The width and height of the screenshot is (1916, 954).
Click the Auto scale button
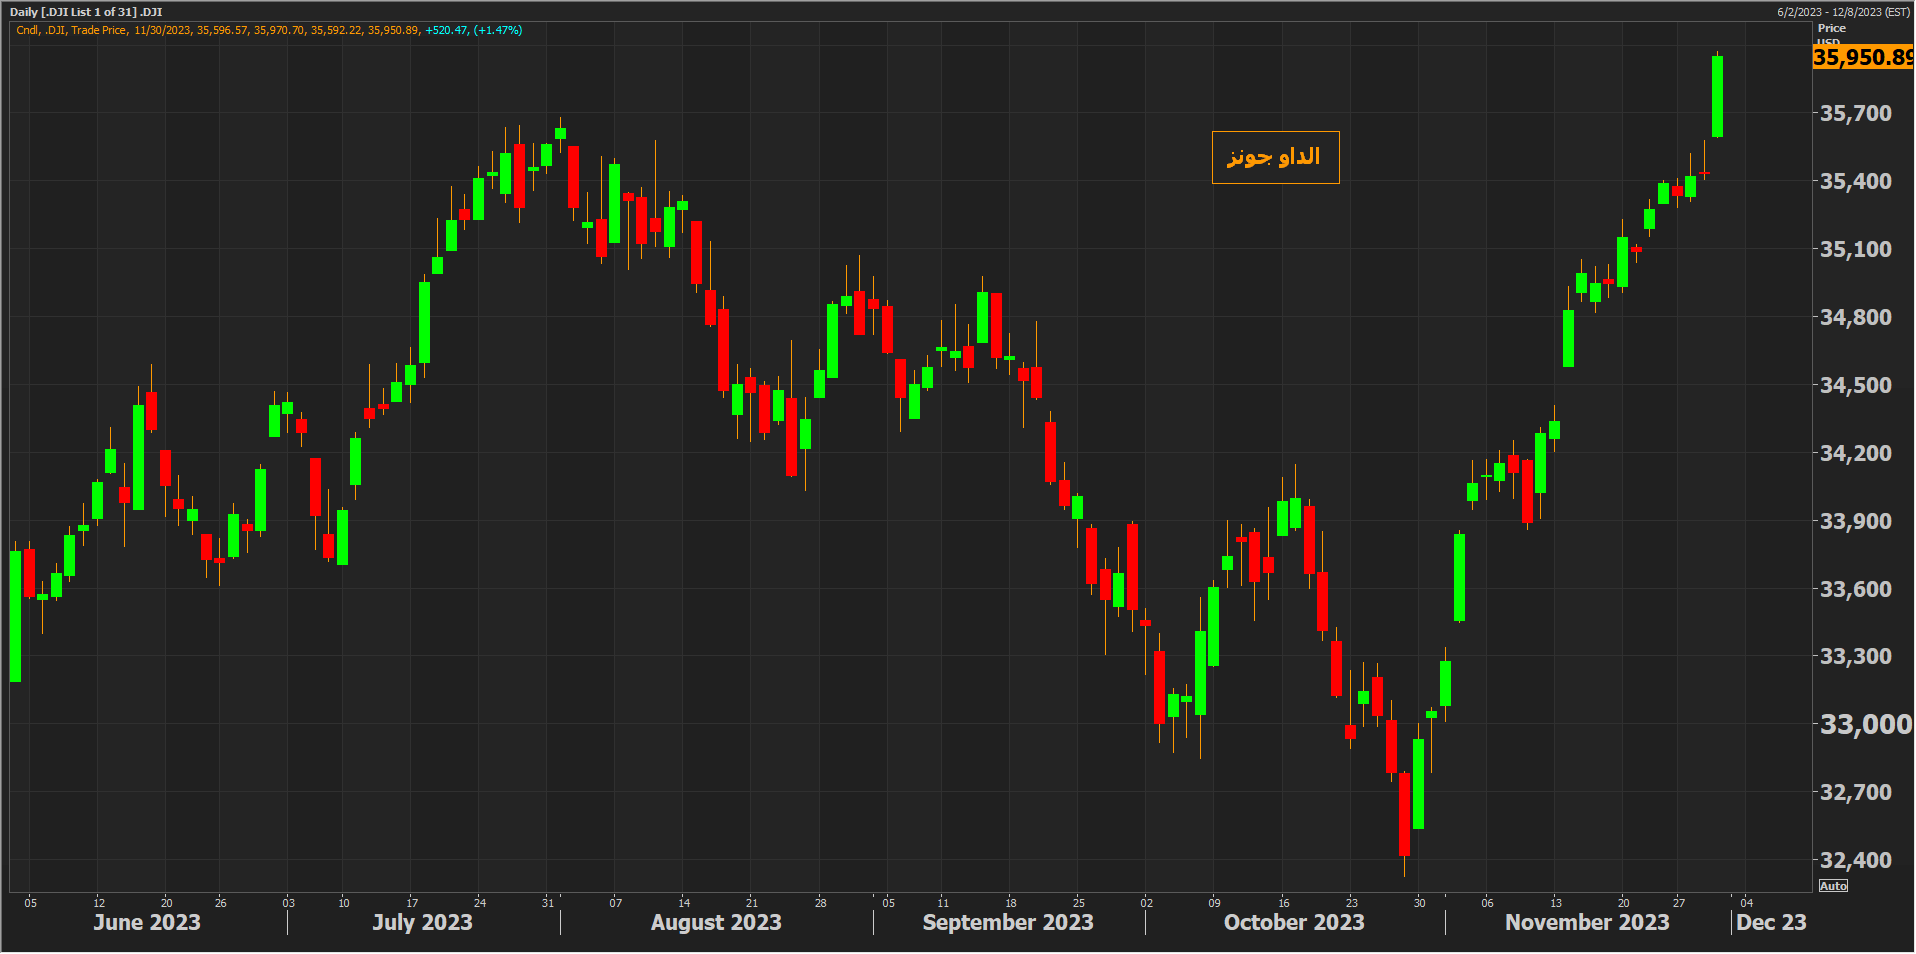1833,886
